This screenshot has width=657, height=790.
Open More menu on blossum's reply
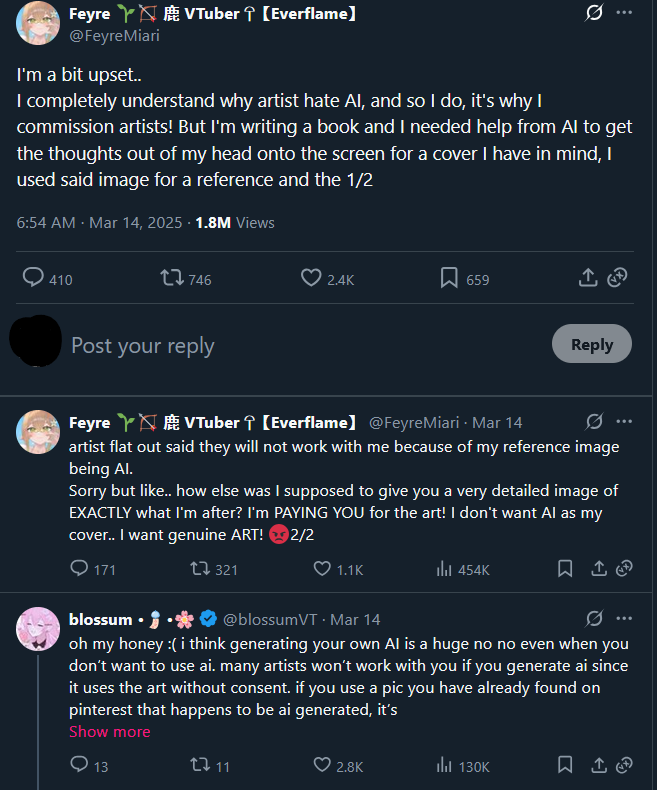625,619
